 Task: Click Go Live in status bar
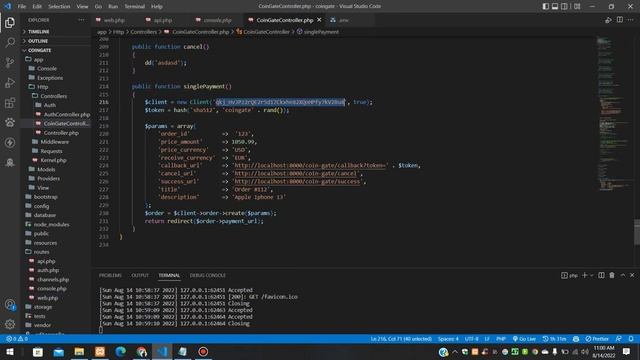(x=524, y=339)
